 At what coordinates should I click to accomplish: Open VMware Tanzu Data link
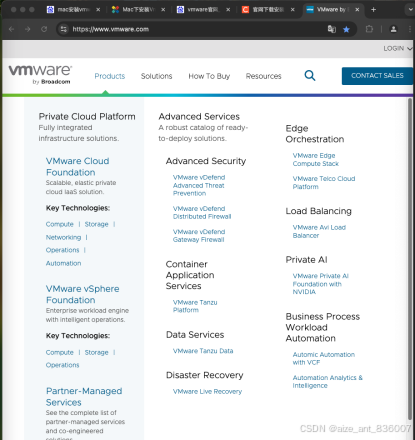pos(203,351)
